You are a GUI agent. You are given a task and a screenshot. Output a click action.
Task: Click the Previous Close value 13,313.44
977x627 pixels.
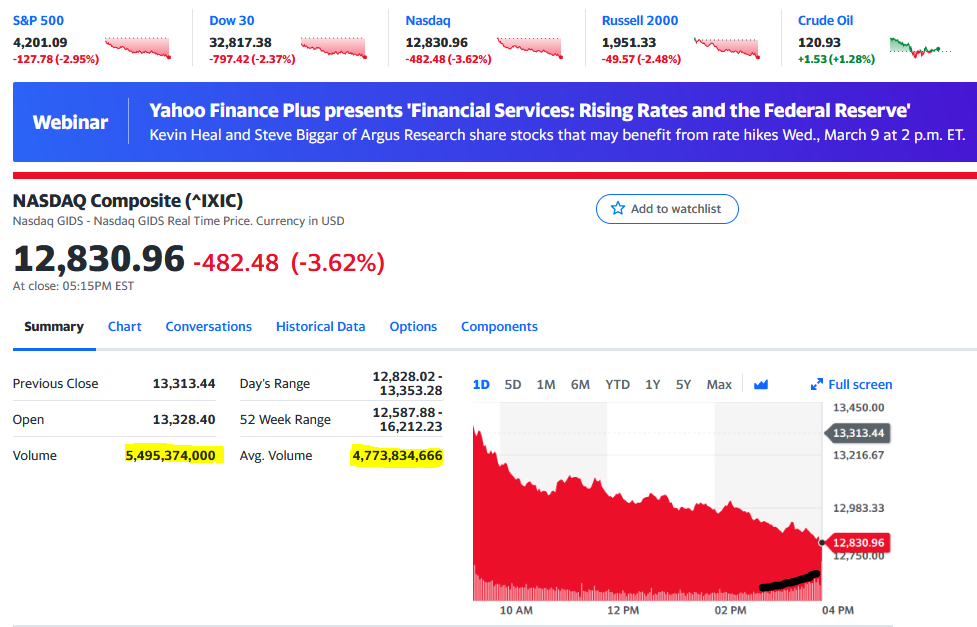(184, 383)
